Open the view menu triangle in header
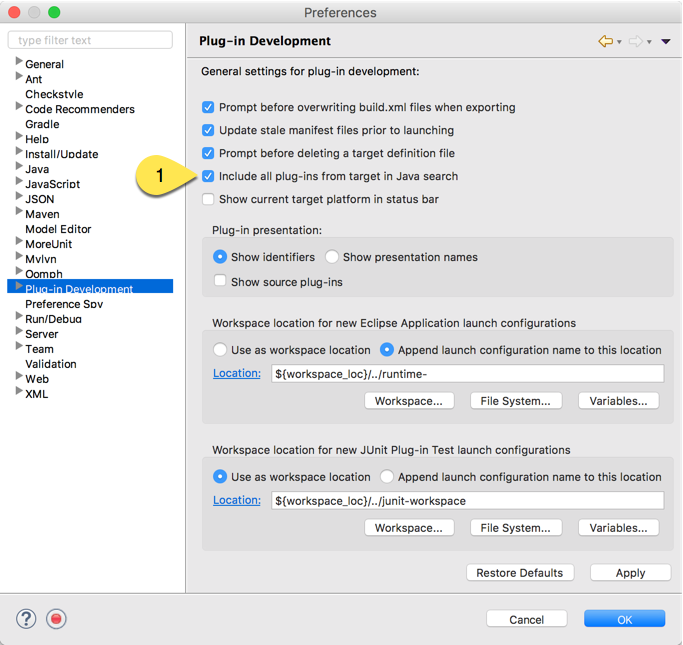This screenshot has height=645, width=683. pyautogui.click(x=666, y=41)
